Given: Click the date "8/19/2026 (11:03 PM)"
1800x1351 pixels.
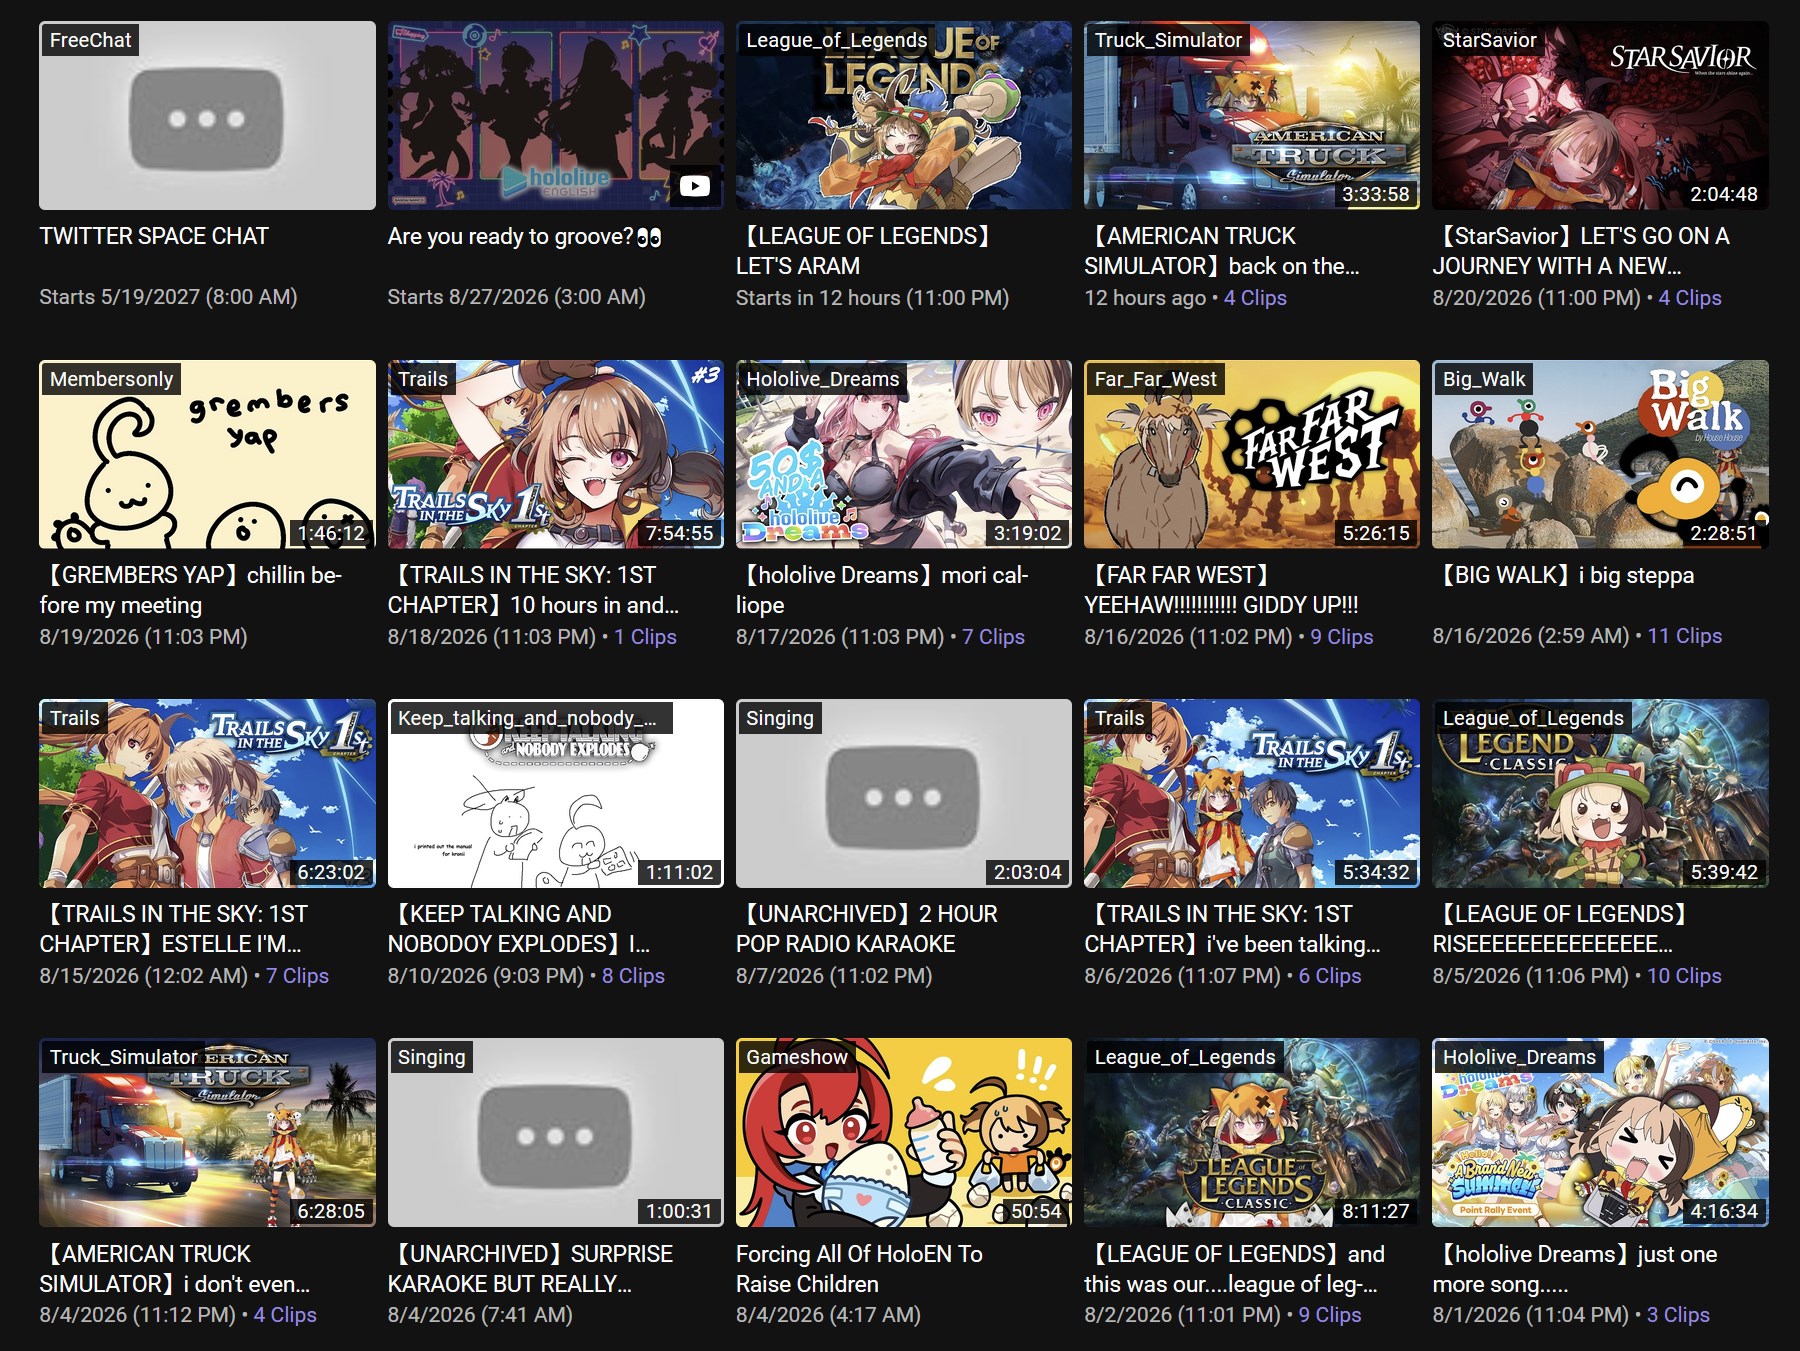Looking at the screenshot, I should click(143, 637).
